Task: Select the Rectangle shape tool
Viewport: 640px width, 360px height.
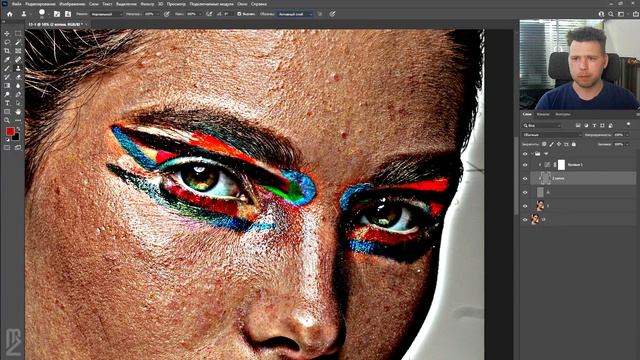Action: [7, 111]
